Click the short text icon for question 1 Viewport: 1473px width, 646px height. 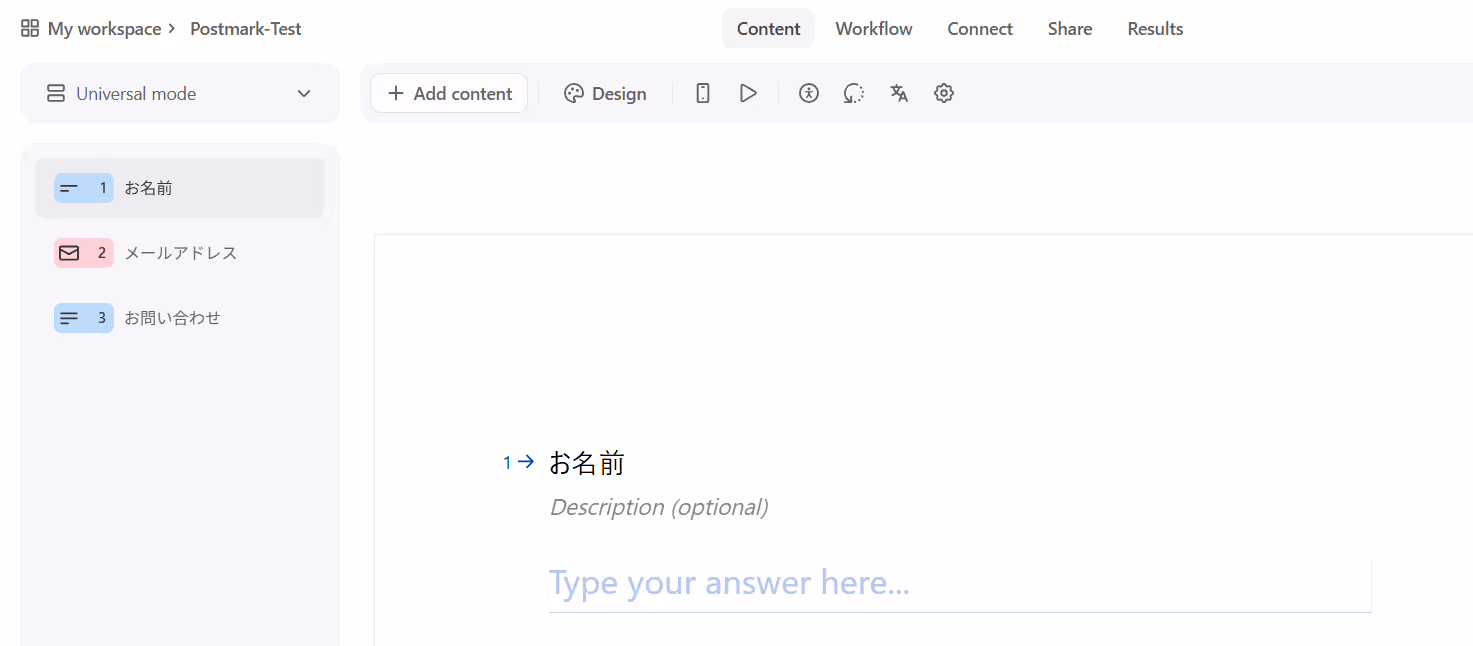[x=69, y=188]
